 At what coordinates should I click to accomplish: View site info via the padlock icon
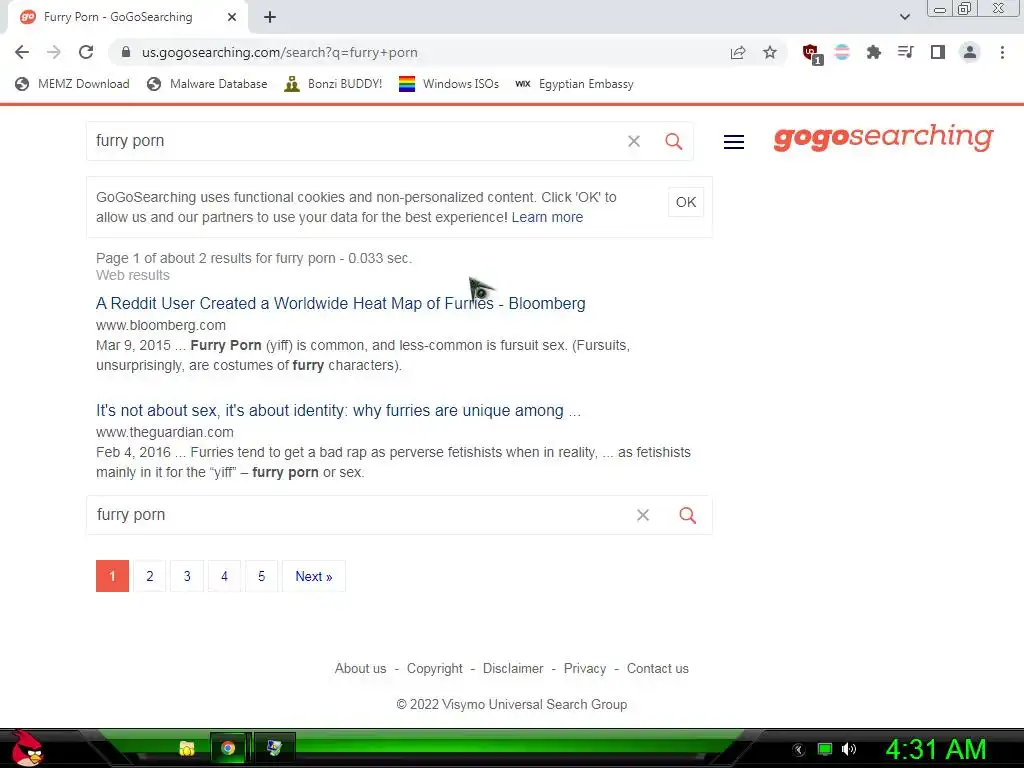coord(126,52)
